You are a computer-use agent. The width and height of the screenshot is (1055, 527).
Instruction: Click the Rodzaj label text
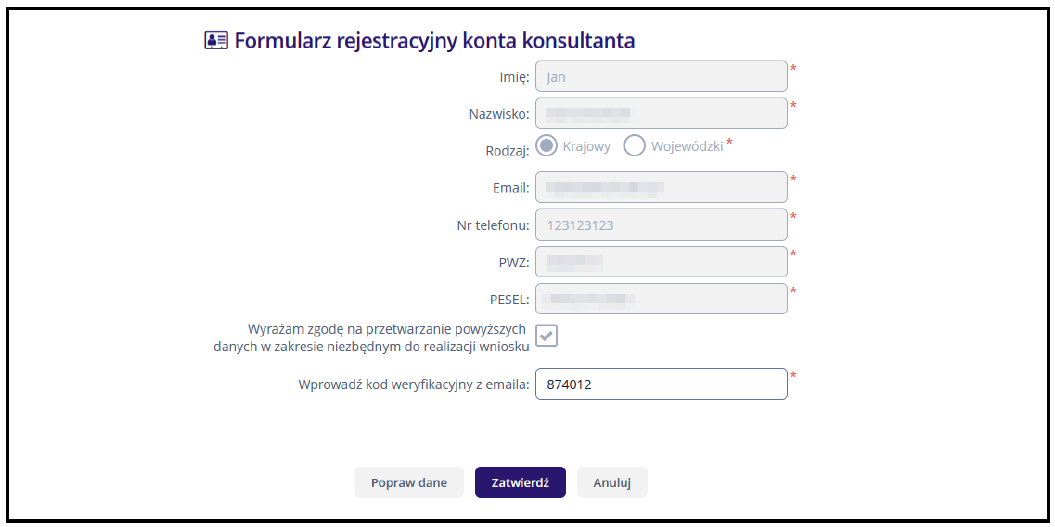tap(506, 151)
